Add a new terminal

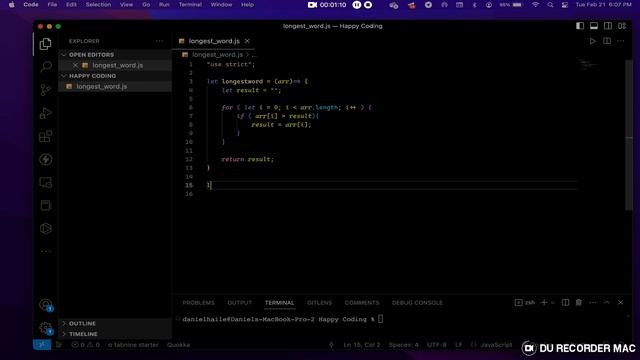544,302
